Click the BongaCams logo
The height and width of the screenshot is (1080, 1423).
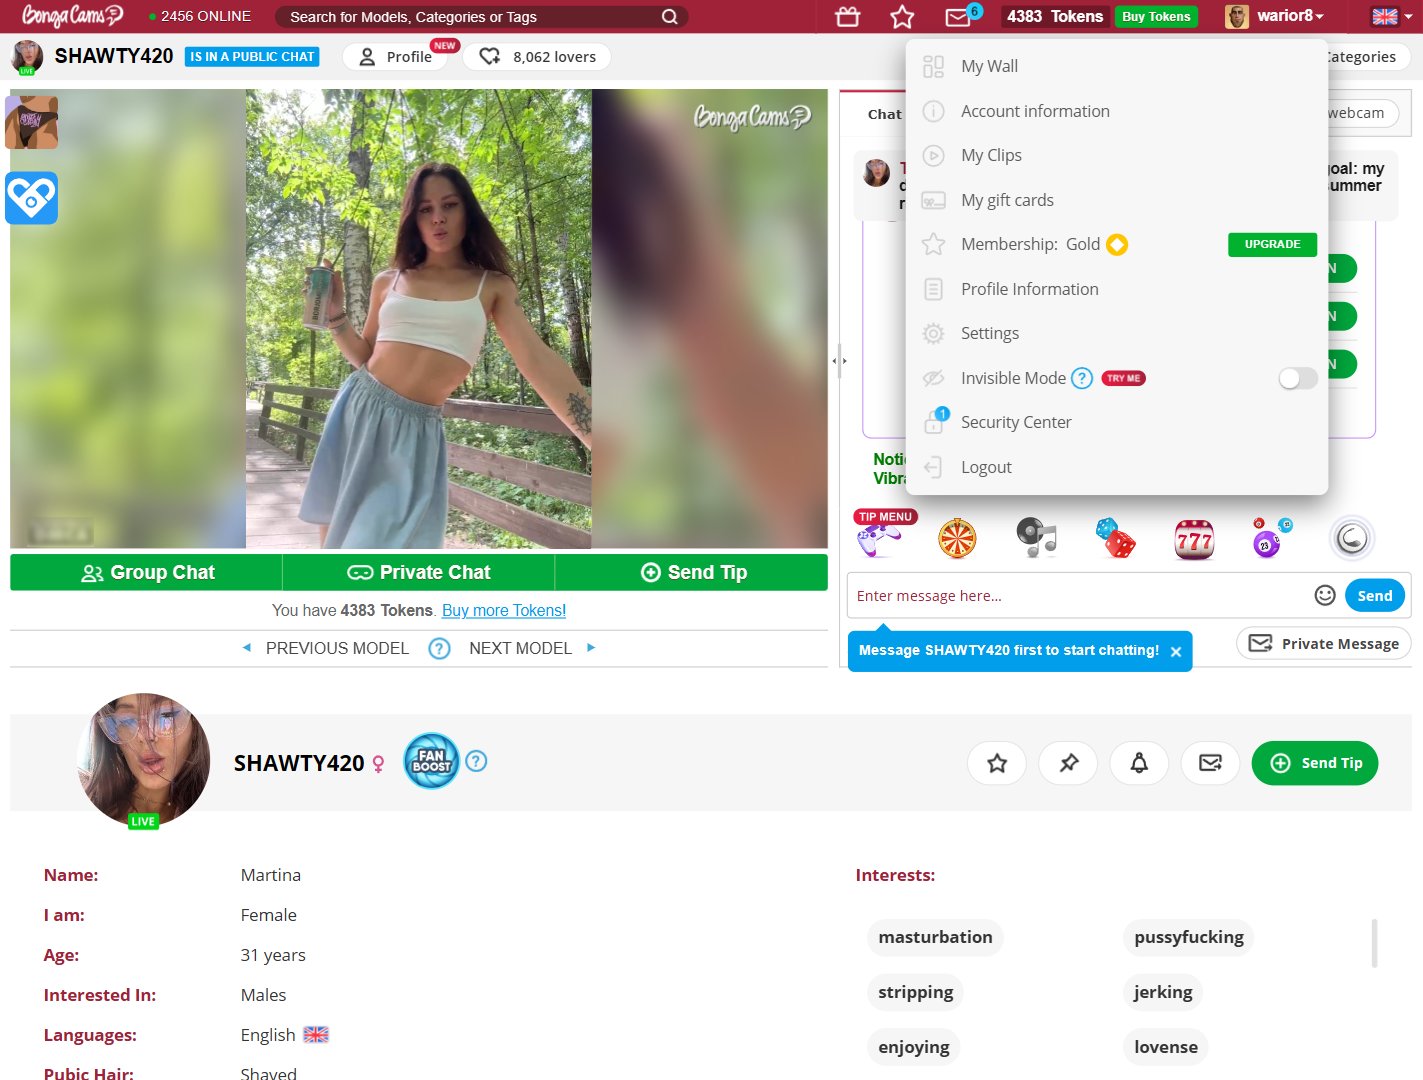coord(72,16)
